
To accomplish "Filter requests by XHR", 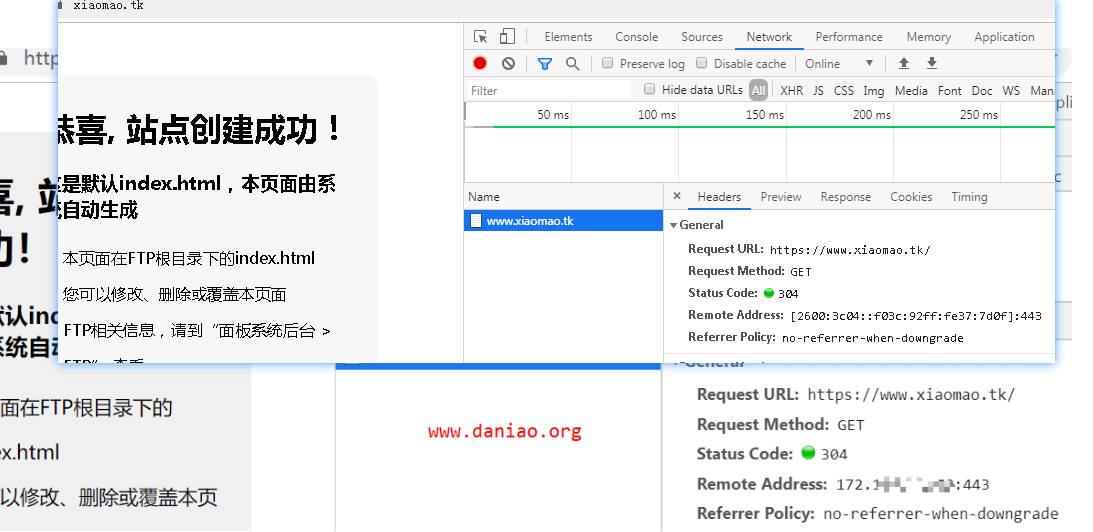I will (x=791, y=91).
